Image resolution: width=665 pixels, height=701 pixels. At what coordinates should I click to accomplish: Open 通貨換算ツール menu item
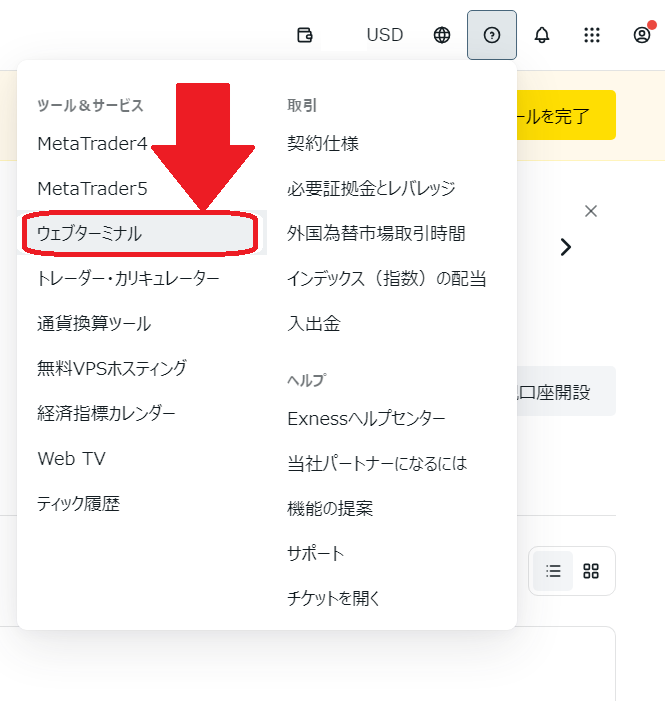point(94,324)
